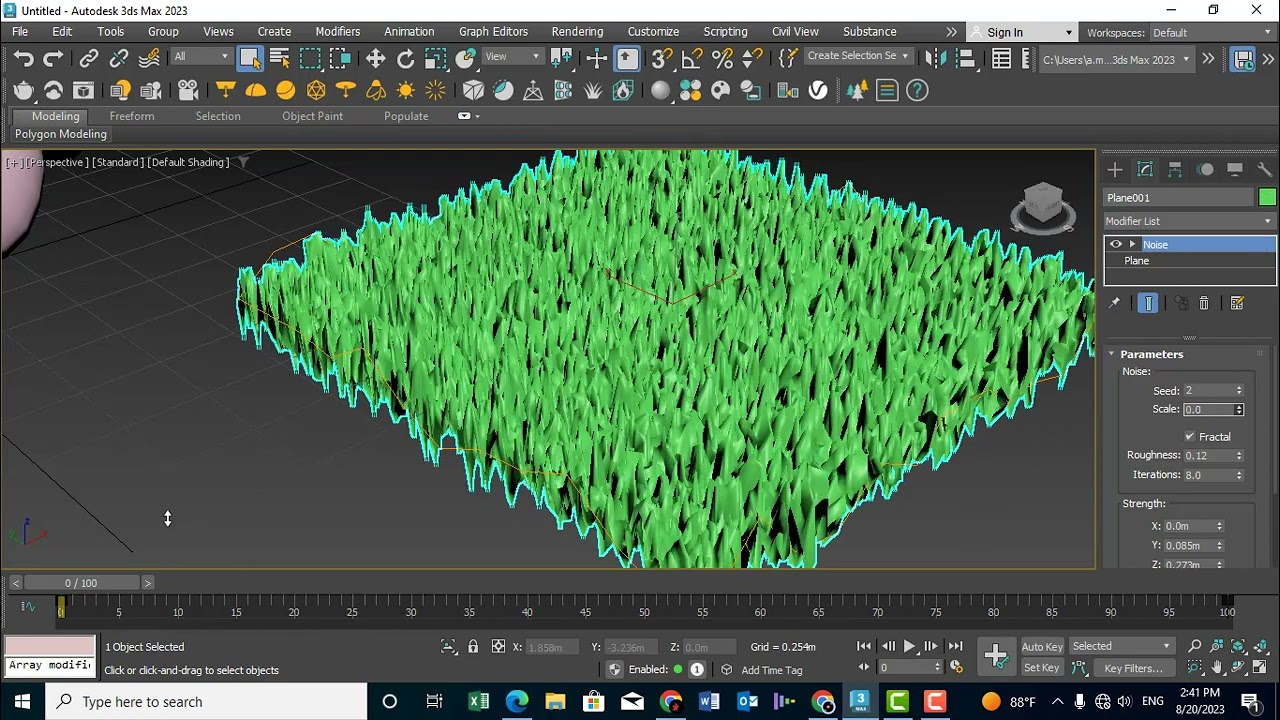The width and height of the screenshot is (1280, 720).
Task: Click the 0 / 100 time slider
Action: point(81,583)
